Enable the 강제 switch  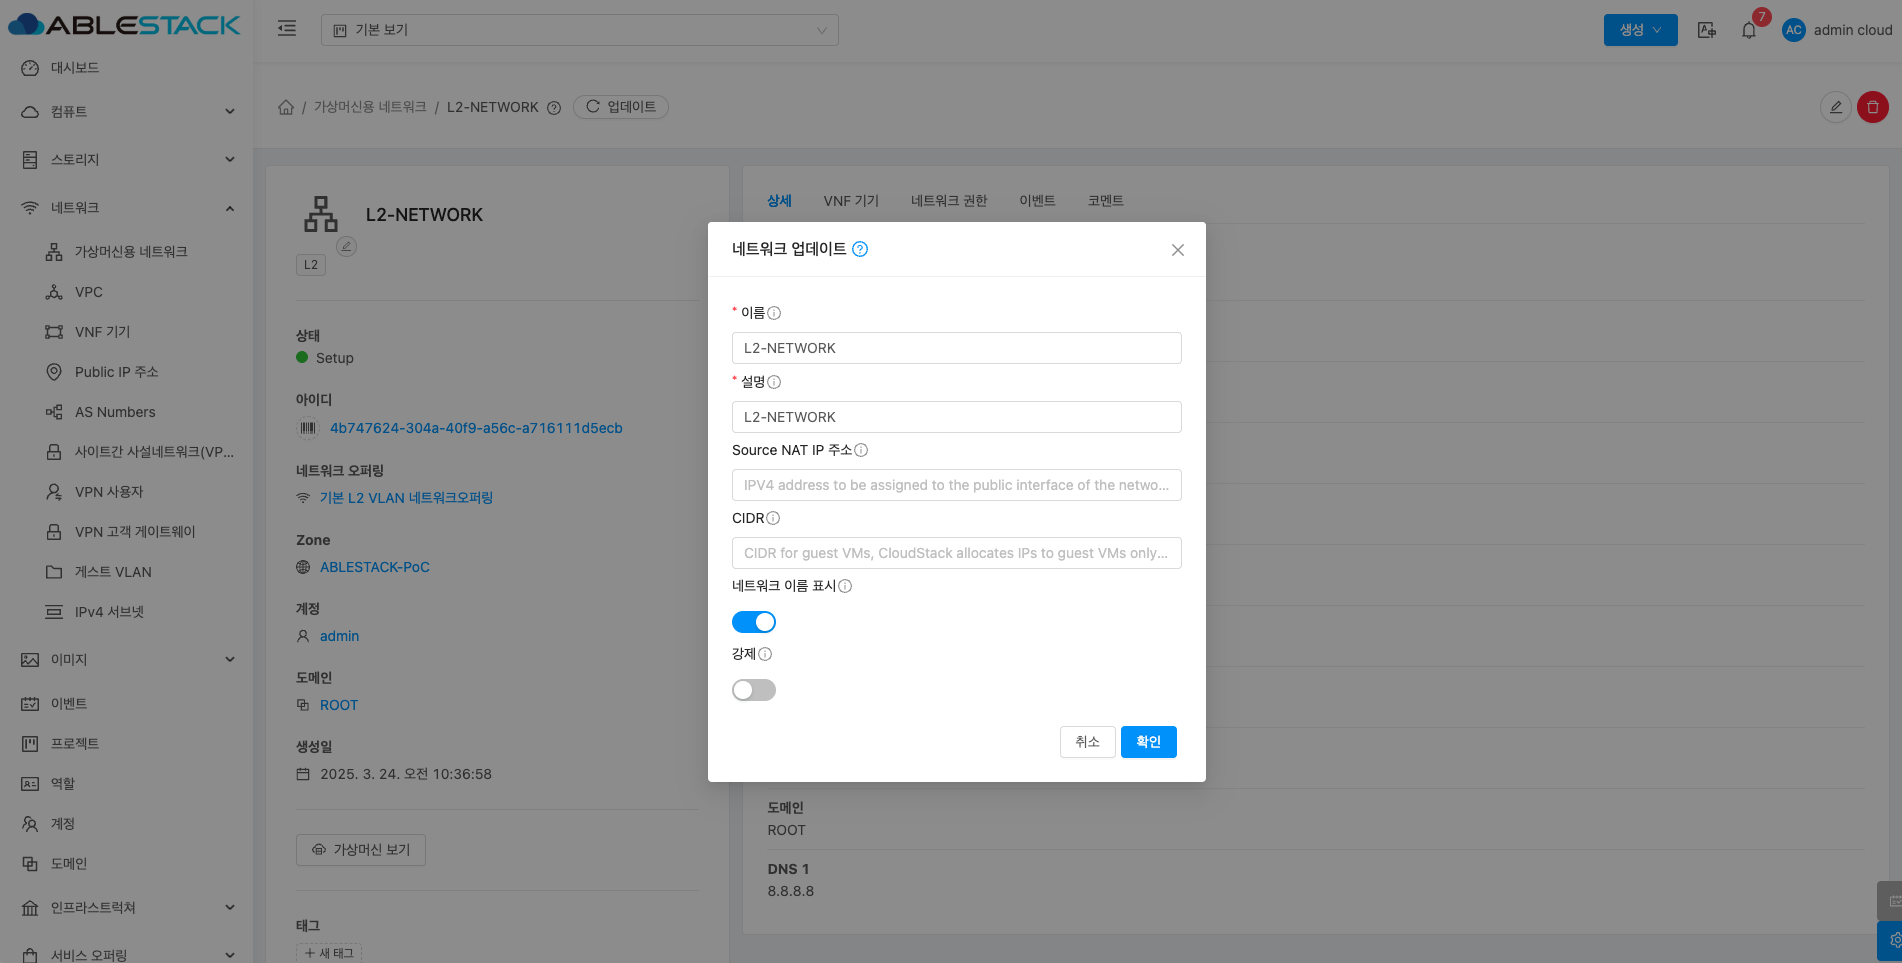[x=754, y=690]
